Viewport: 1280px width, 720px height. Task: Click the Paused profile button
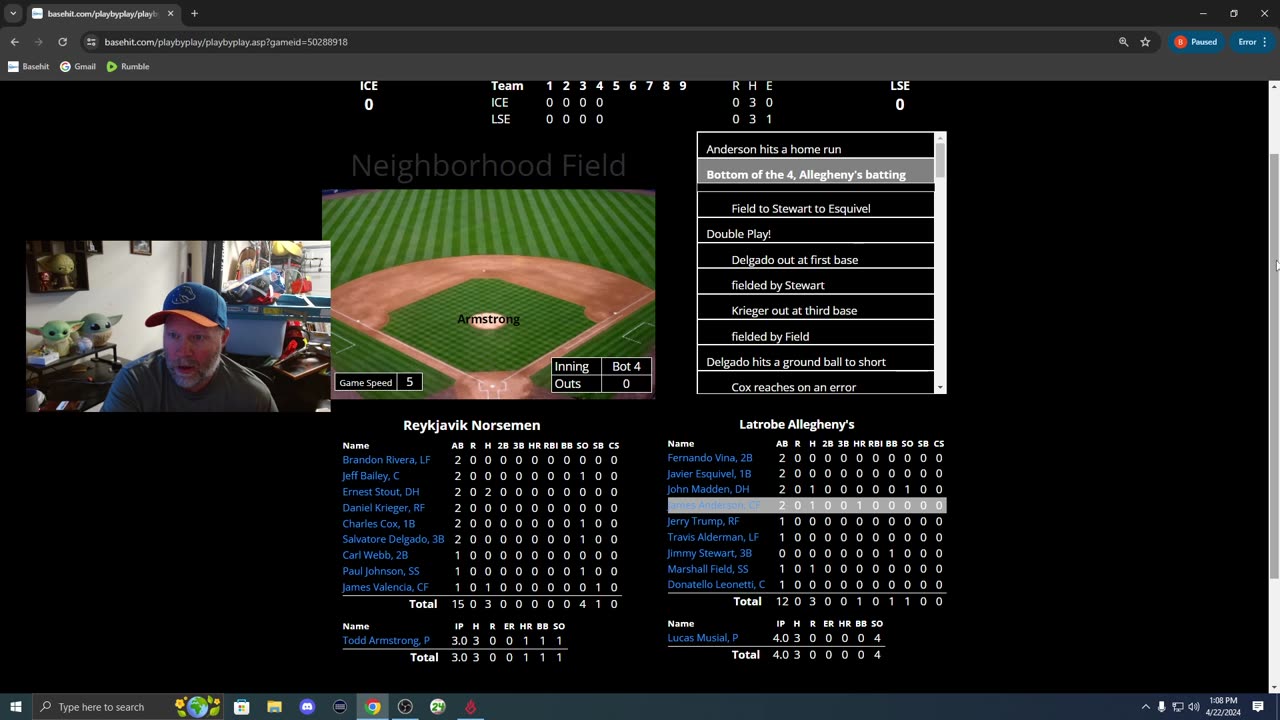click(1196, 42)
